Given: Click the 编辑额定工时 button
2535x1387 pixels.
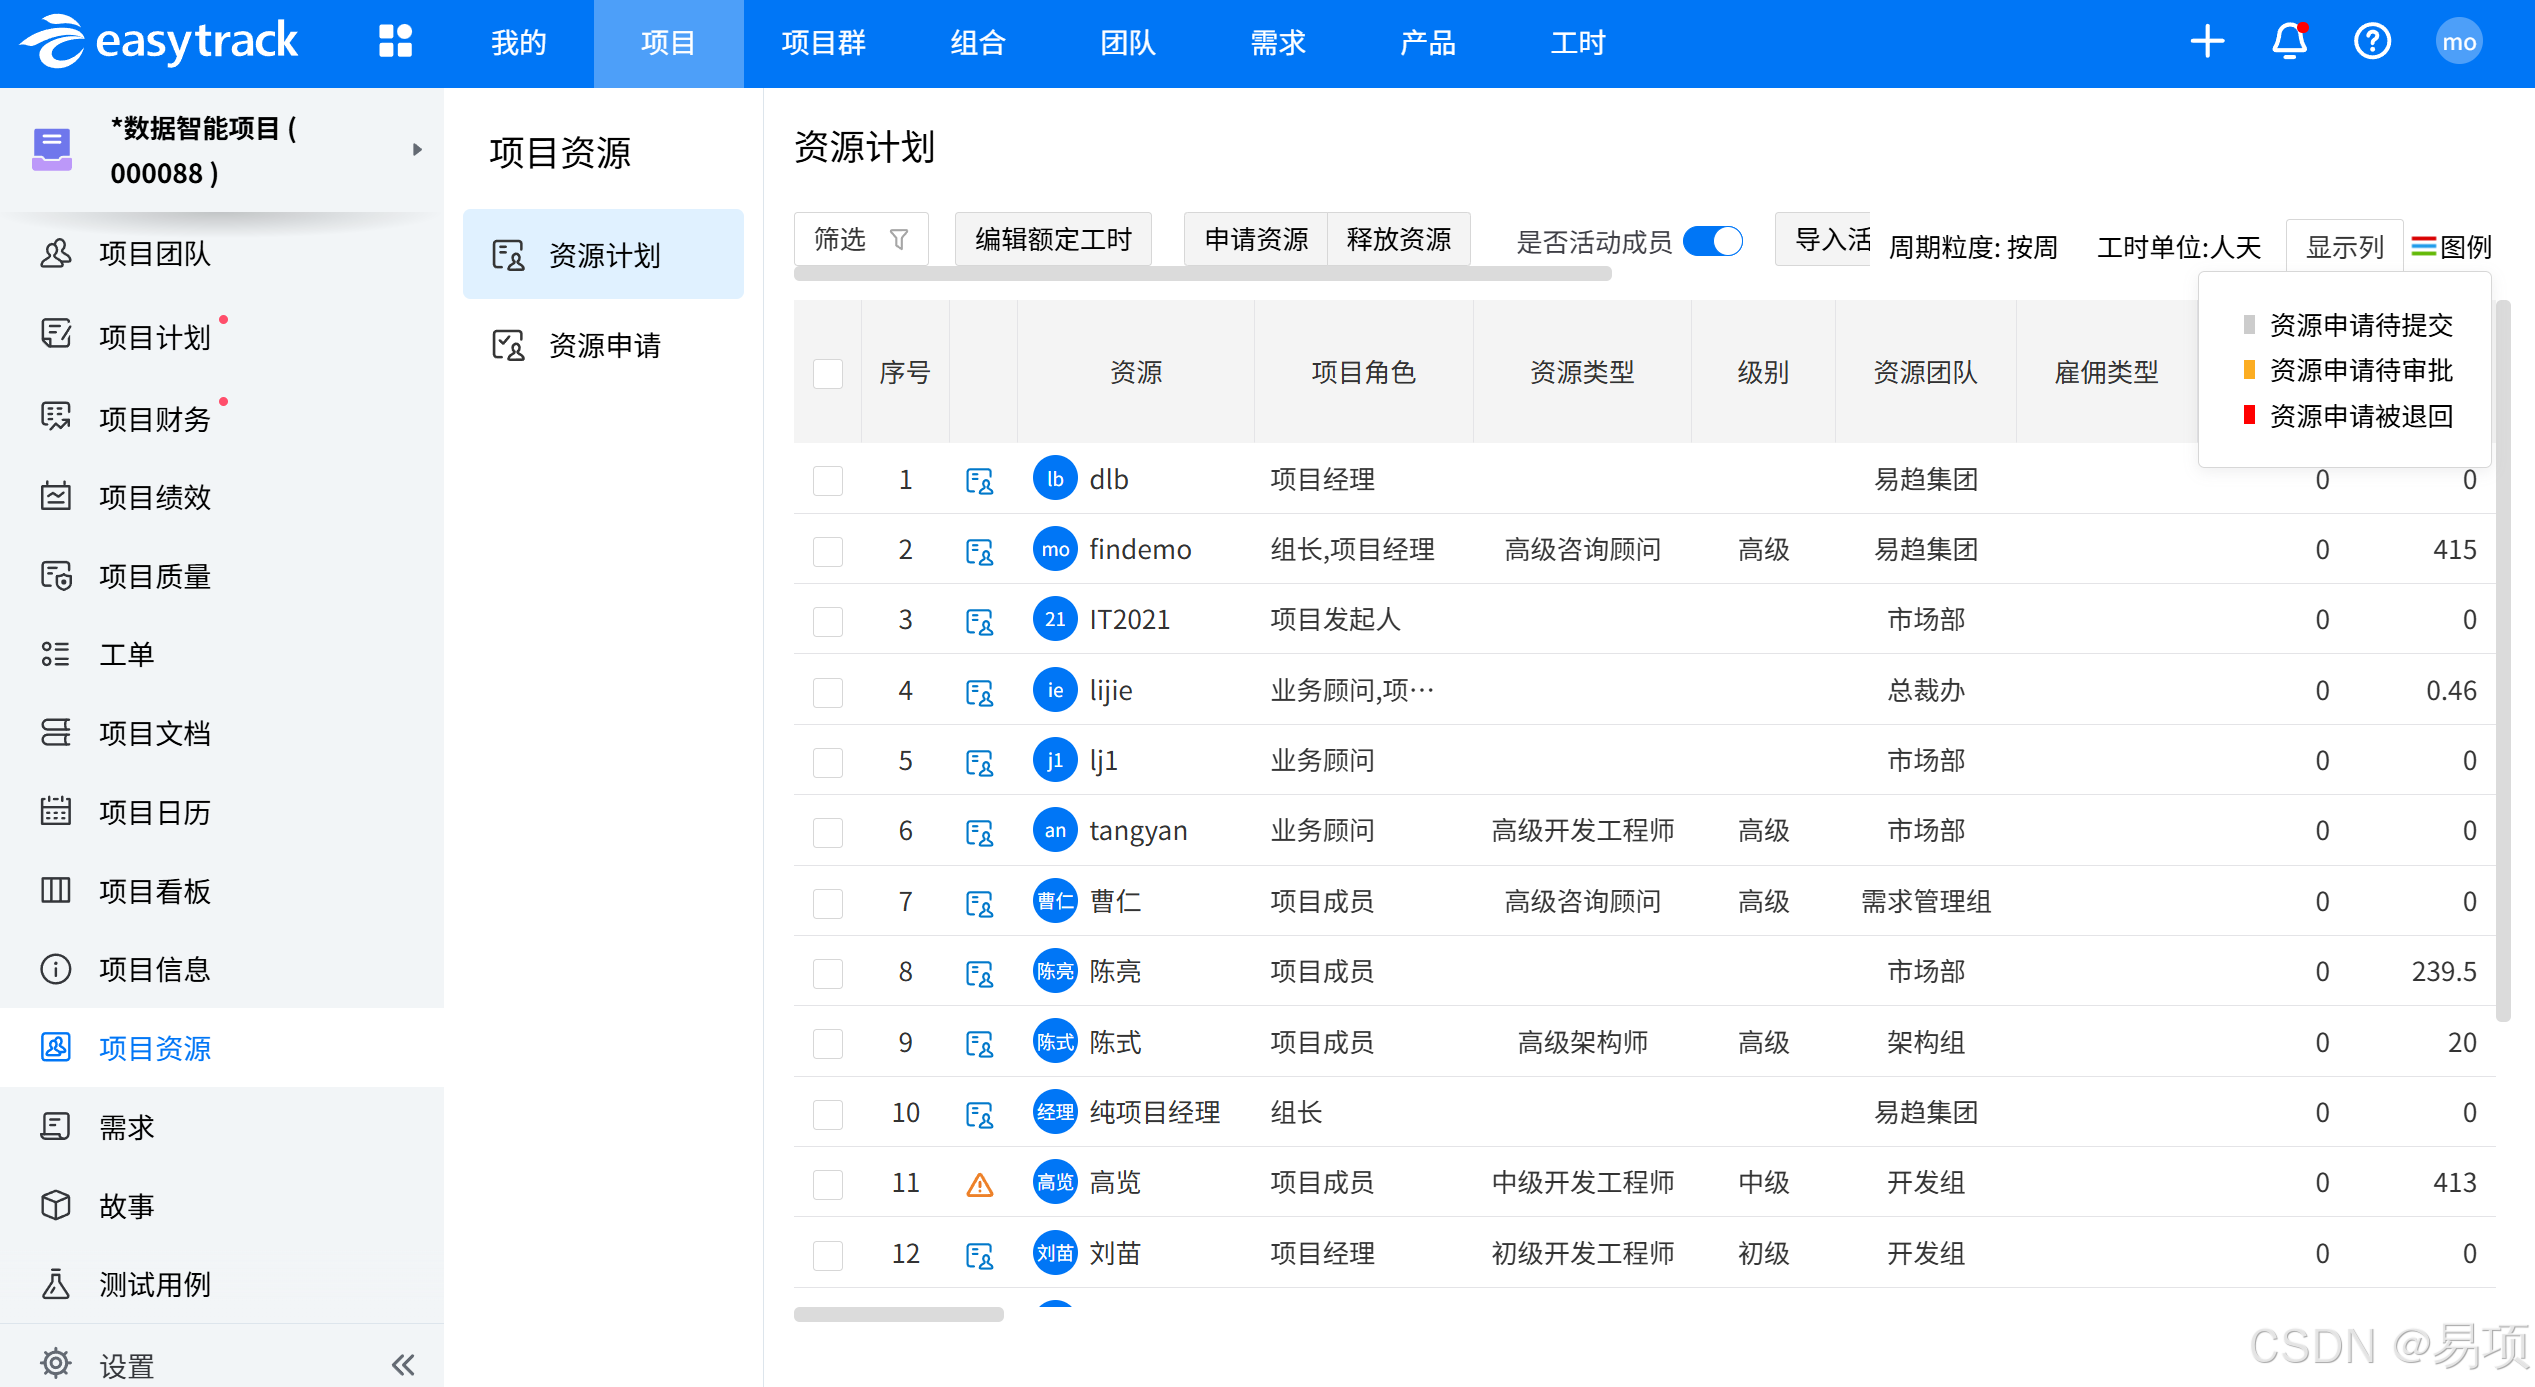Looking at the screenshot, I should click(1053, 240).
